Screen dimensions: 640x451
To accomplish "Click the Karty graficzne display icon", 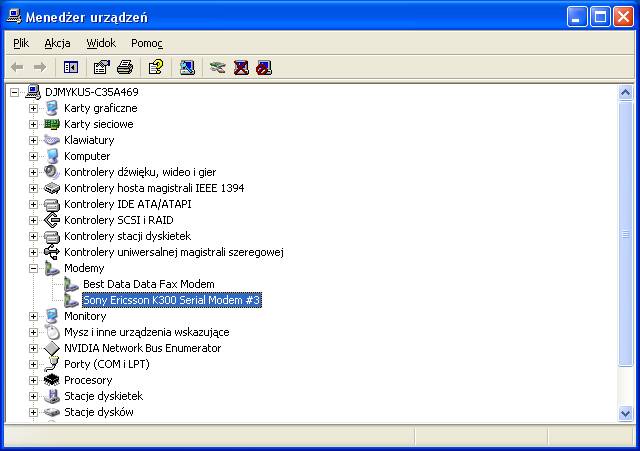I will 52,108.
